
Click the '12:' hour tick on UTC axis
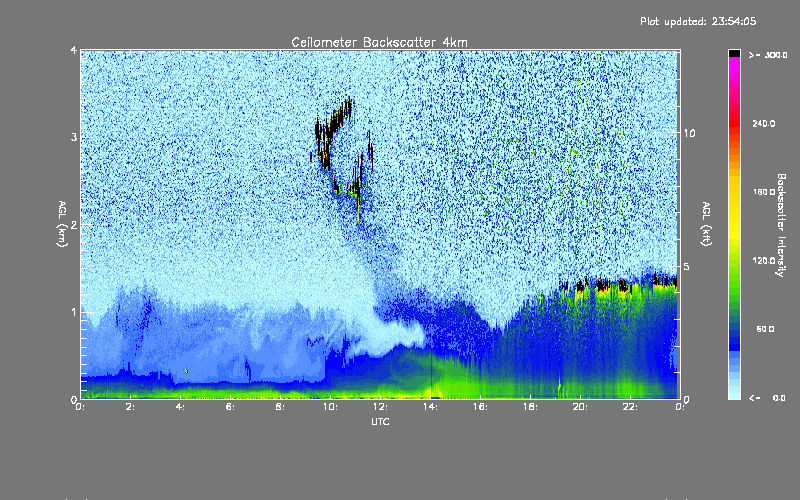tap(380, 407)
